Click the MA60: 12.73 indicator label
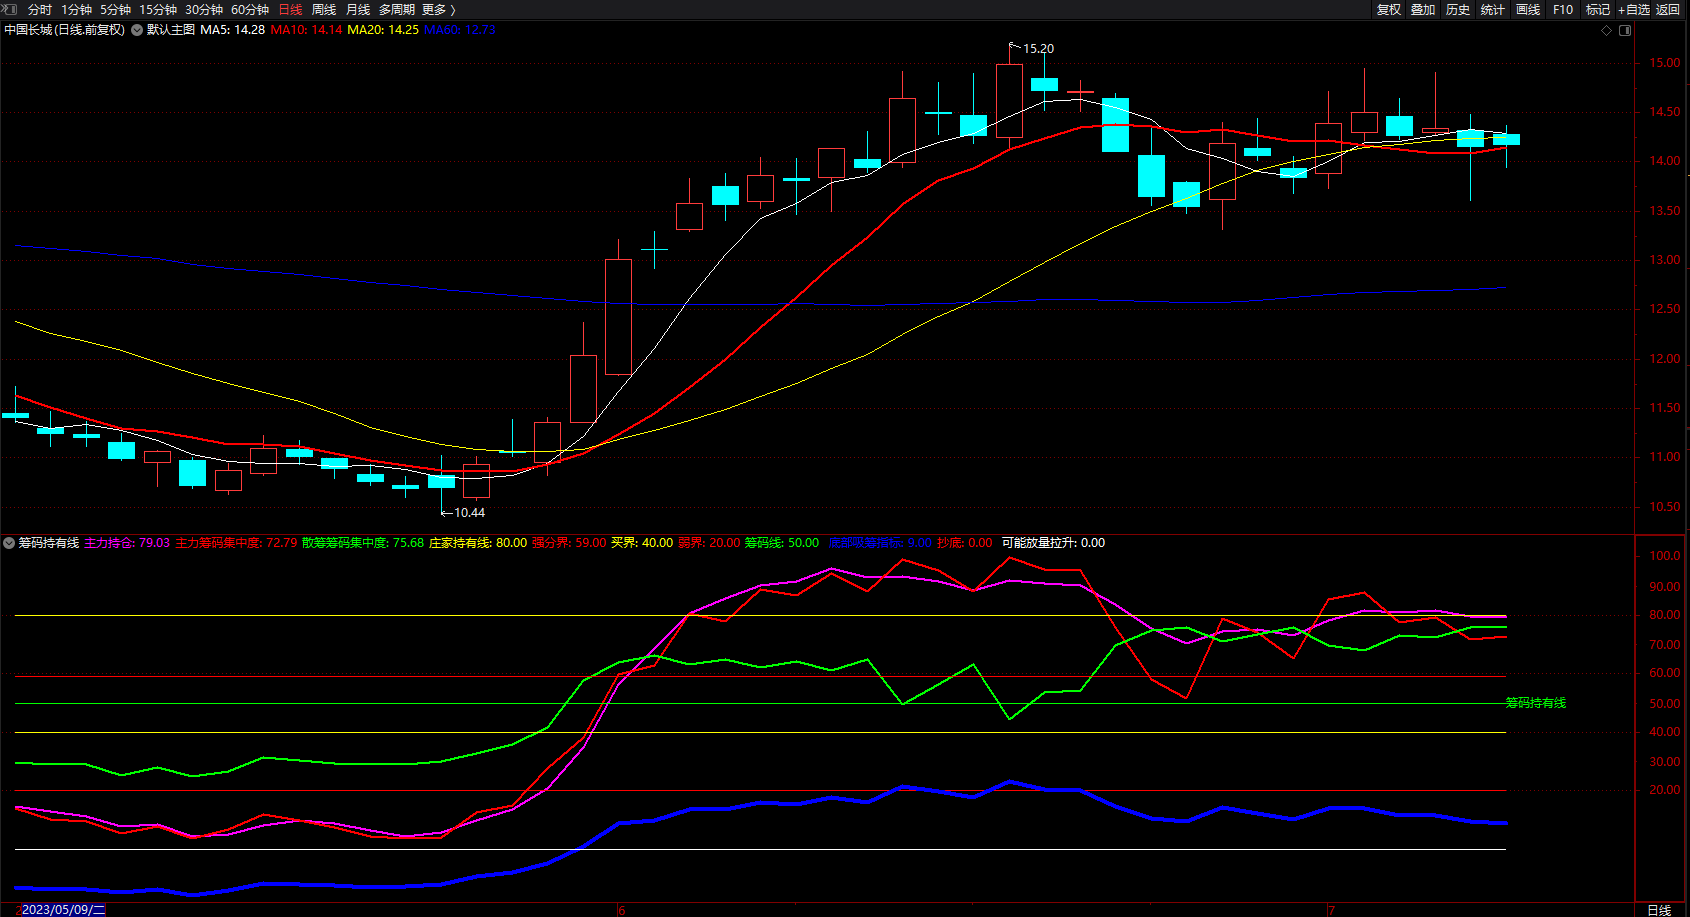This screenshot has width=1690, height=917. (x=460, y=30)
